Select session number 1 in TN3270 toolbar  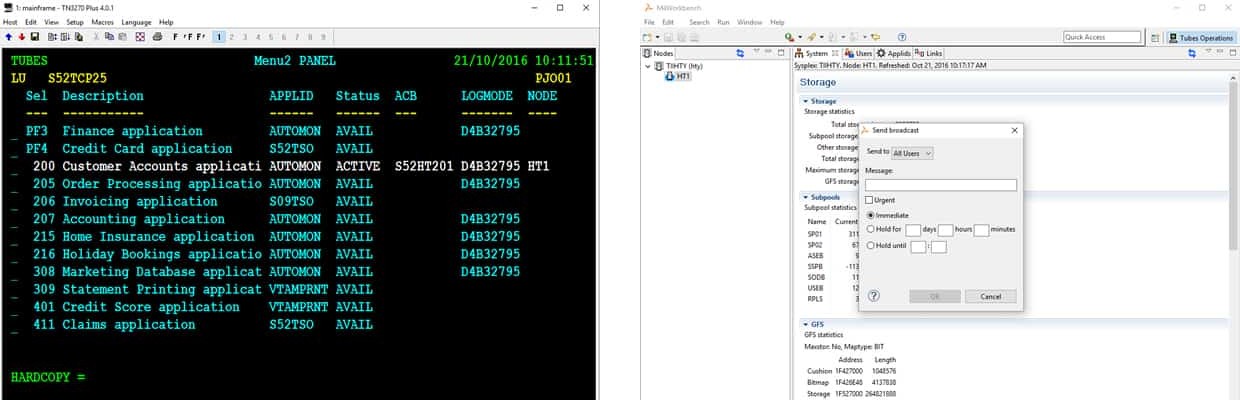pyautogui.click(x=219, y=37)
